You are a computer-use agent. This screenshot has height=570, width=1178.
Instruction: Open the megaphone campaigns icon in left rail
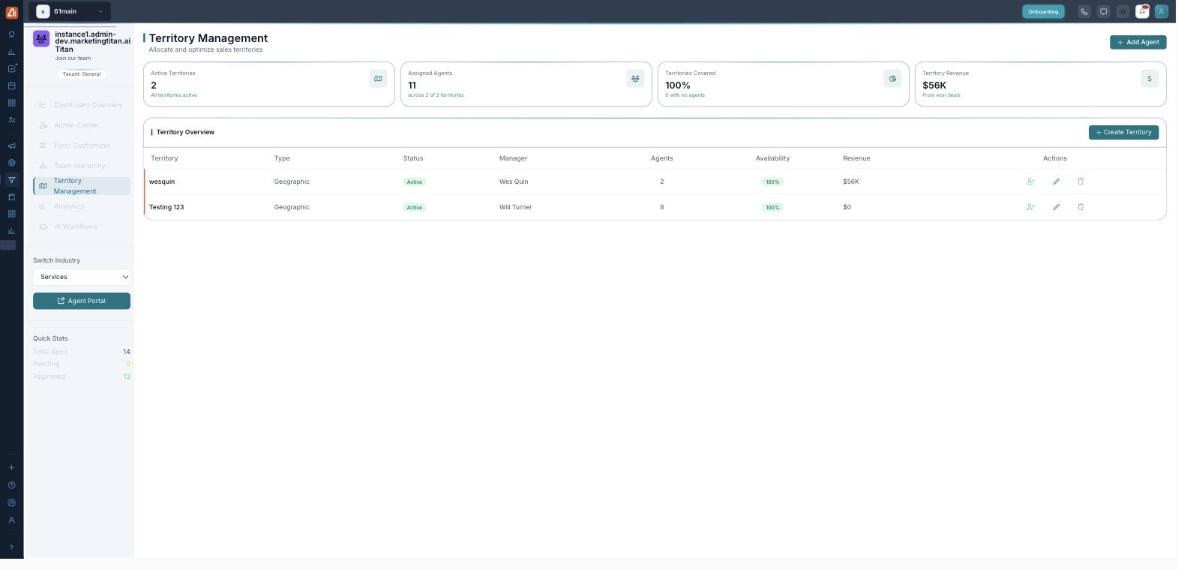(11, 146)
